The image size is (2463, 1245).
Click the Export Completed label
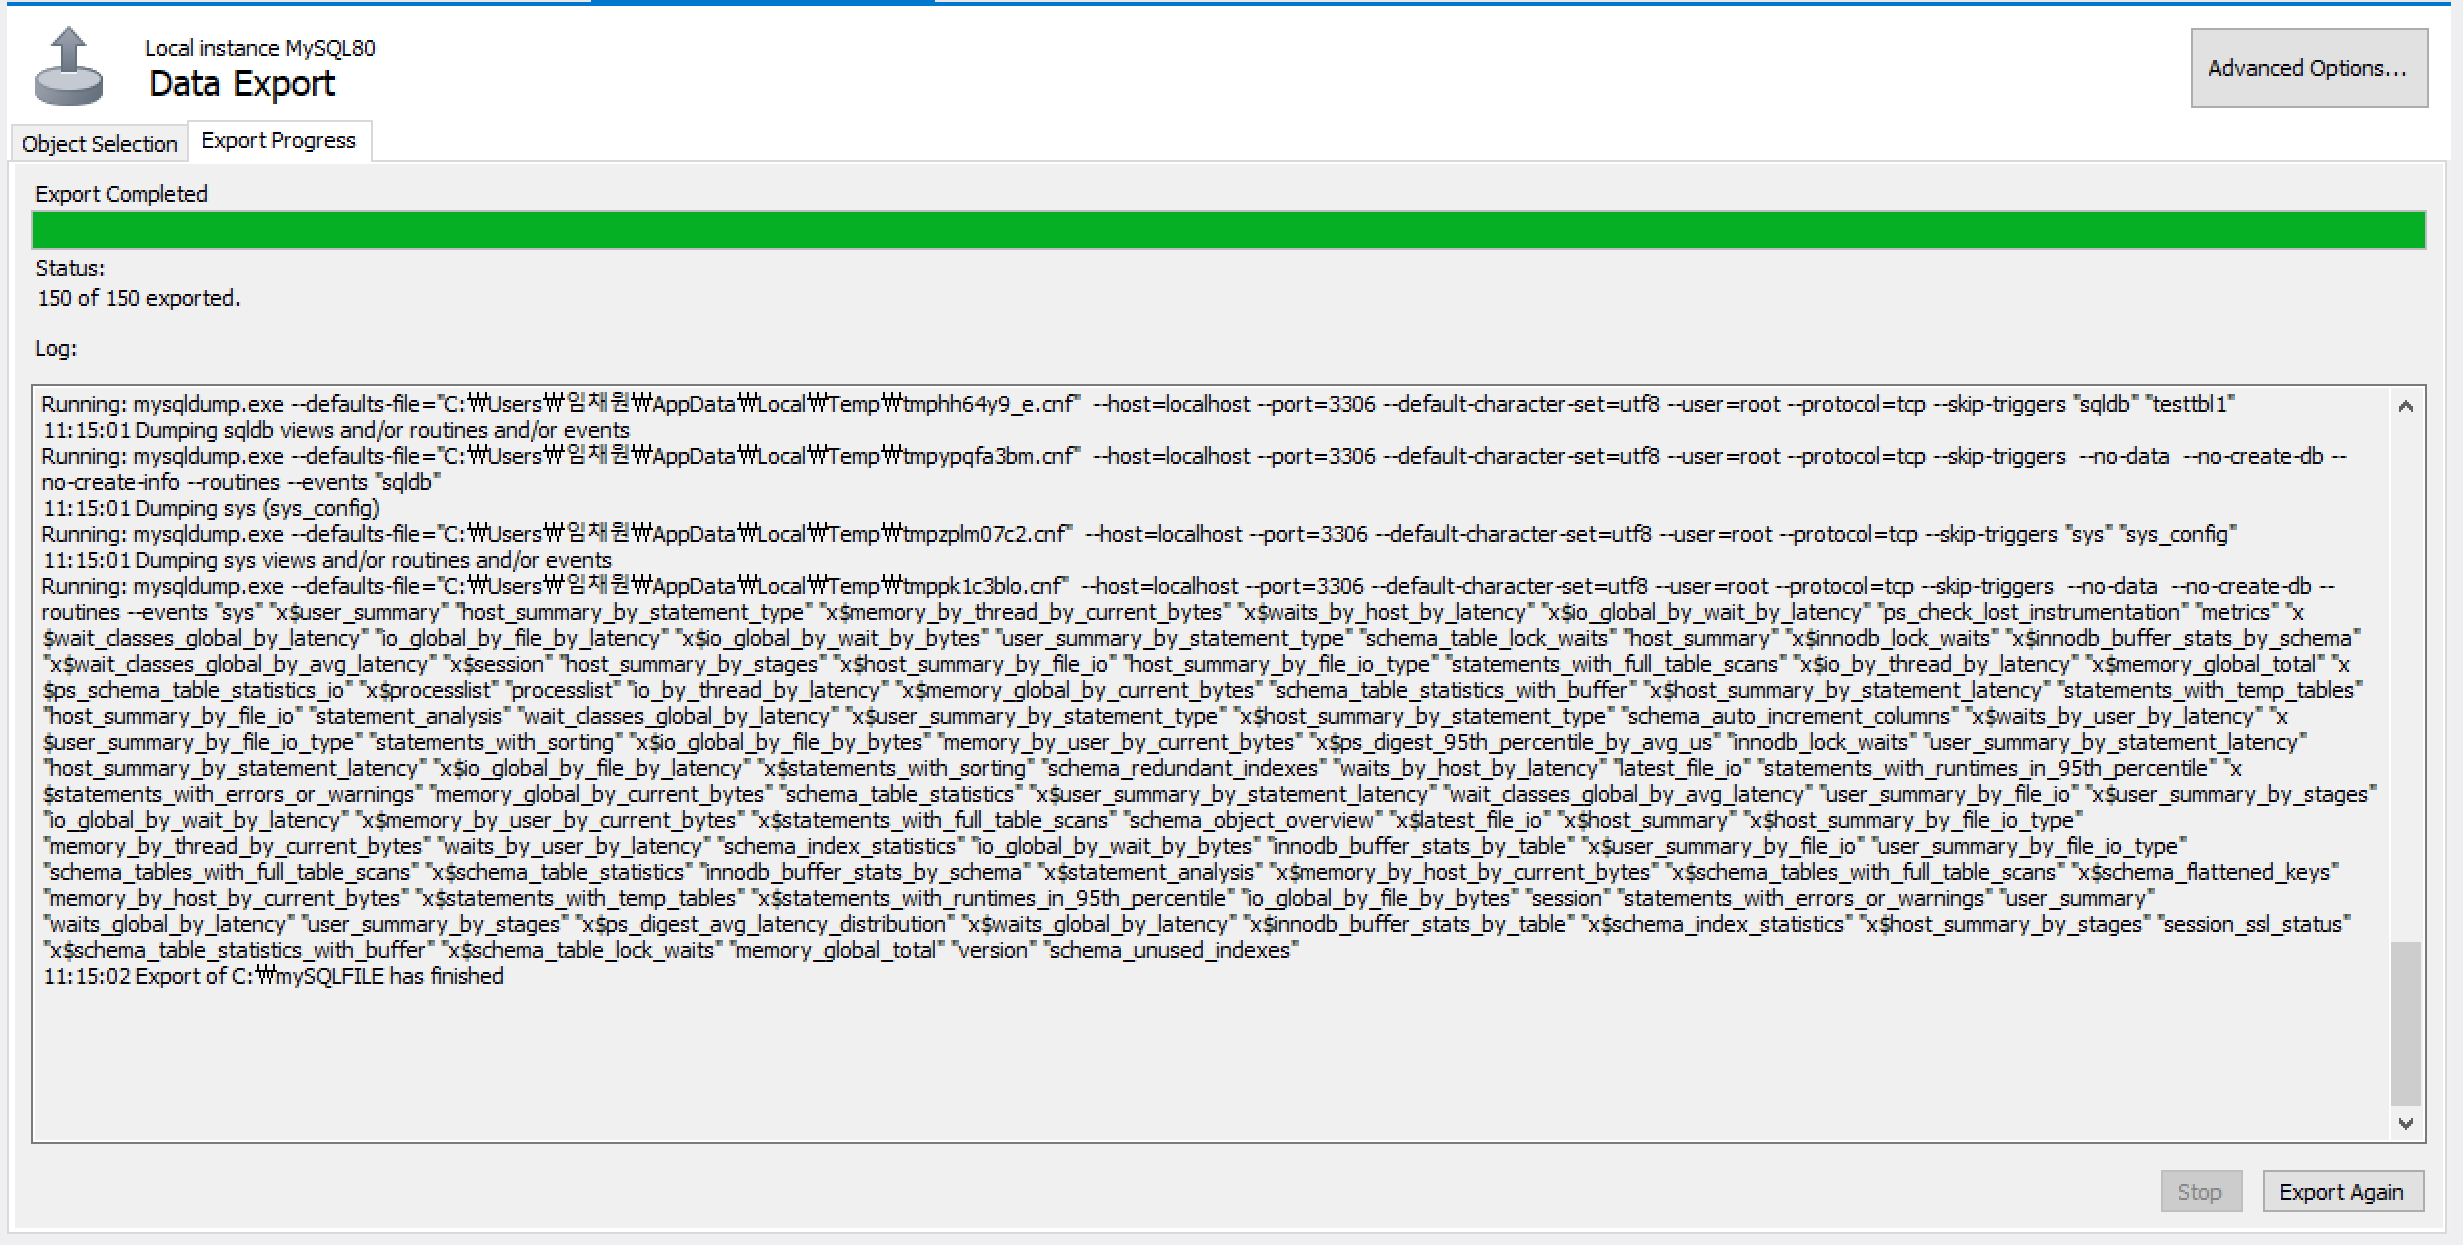pyautogui.click(x=121, y=194)
